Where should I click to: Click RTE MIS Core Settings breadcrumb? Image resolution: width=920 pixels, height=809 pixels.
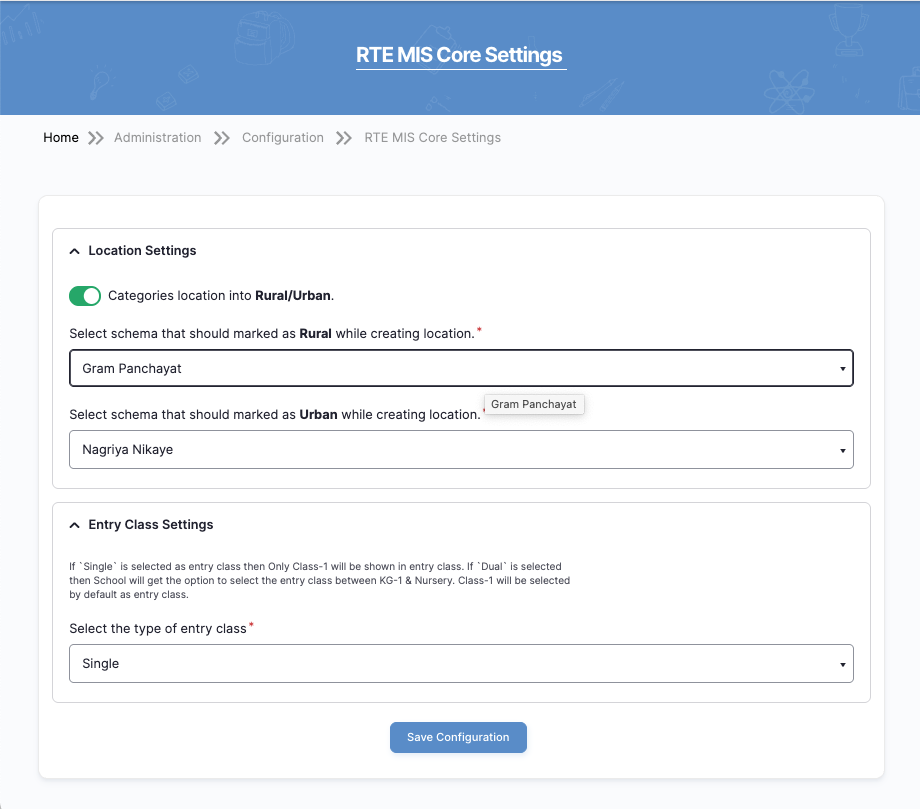pyautogui.click(x=432, y=138)
